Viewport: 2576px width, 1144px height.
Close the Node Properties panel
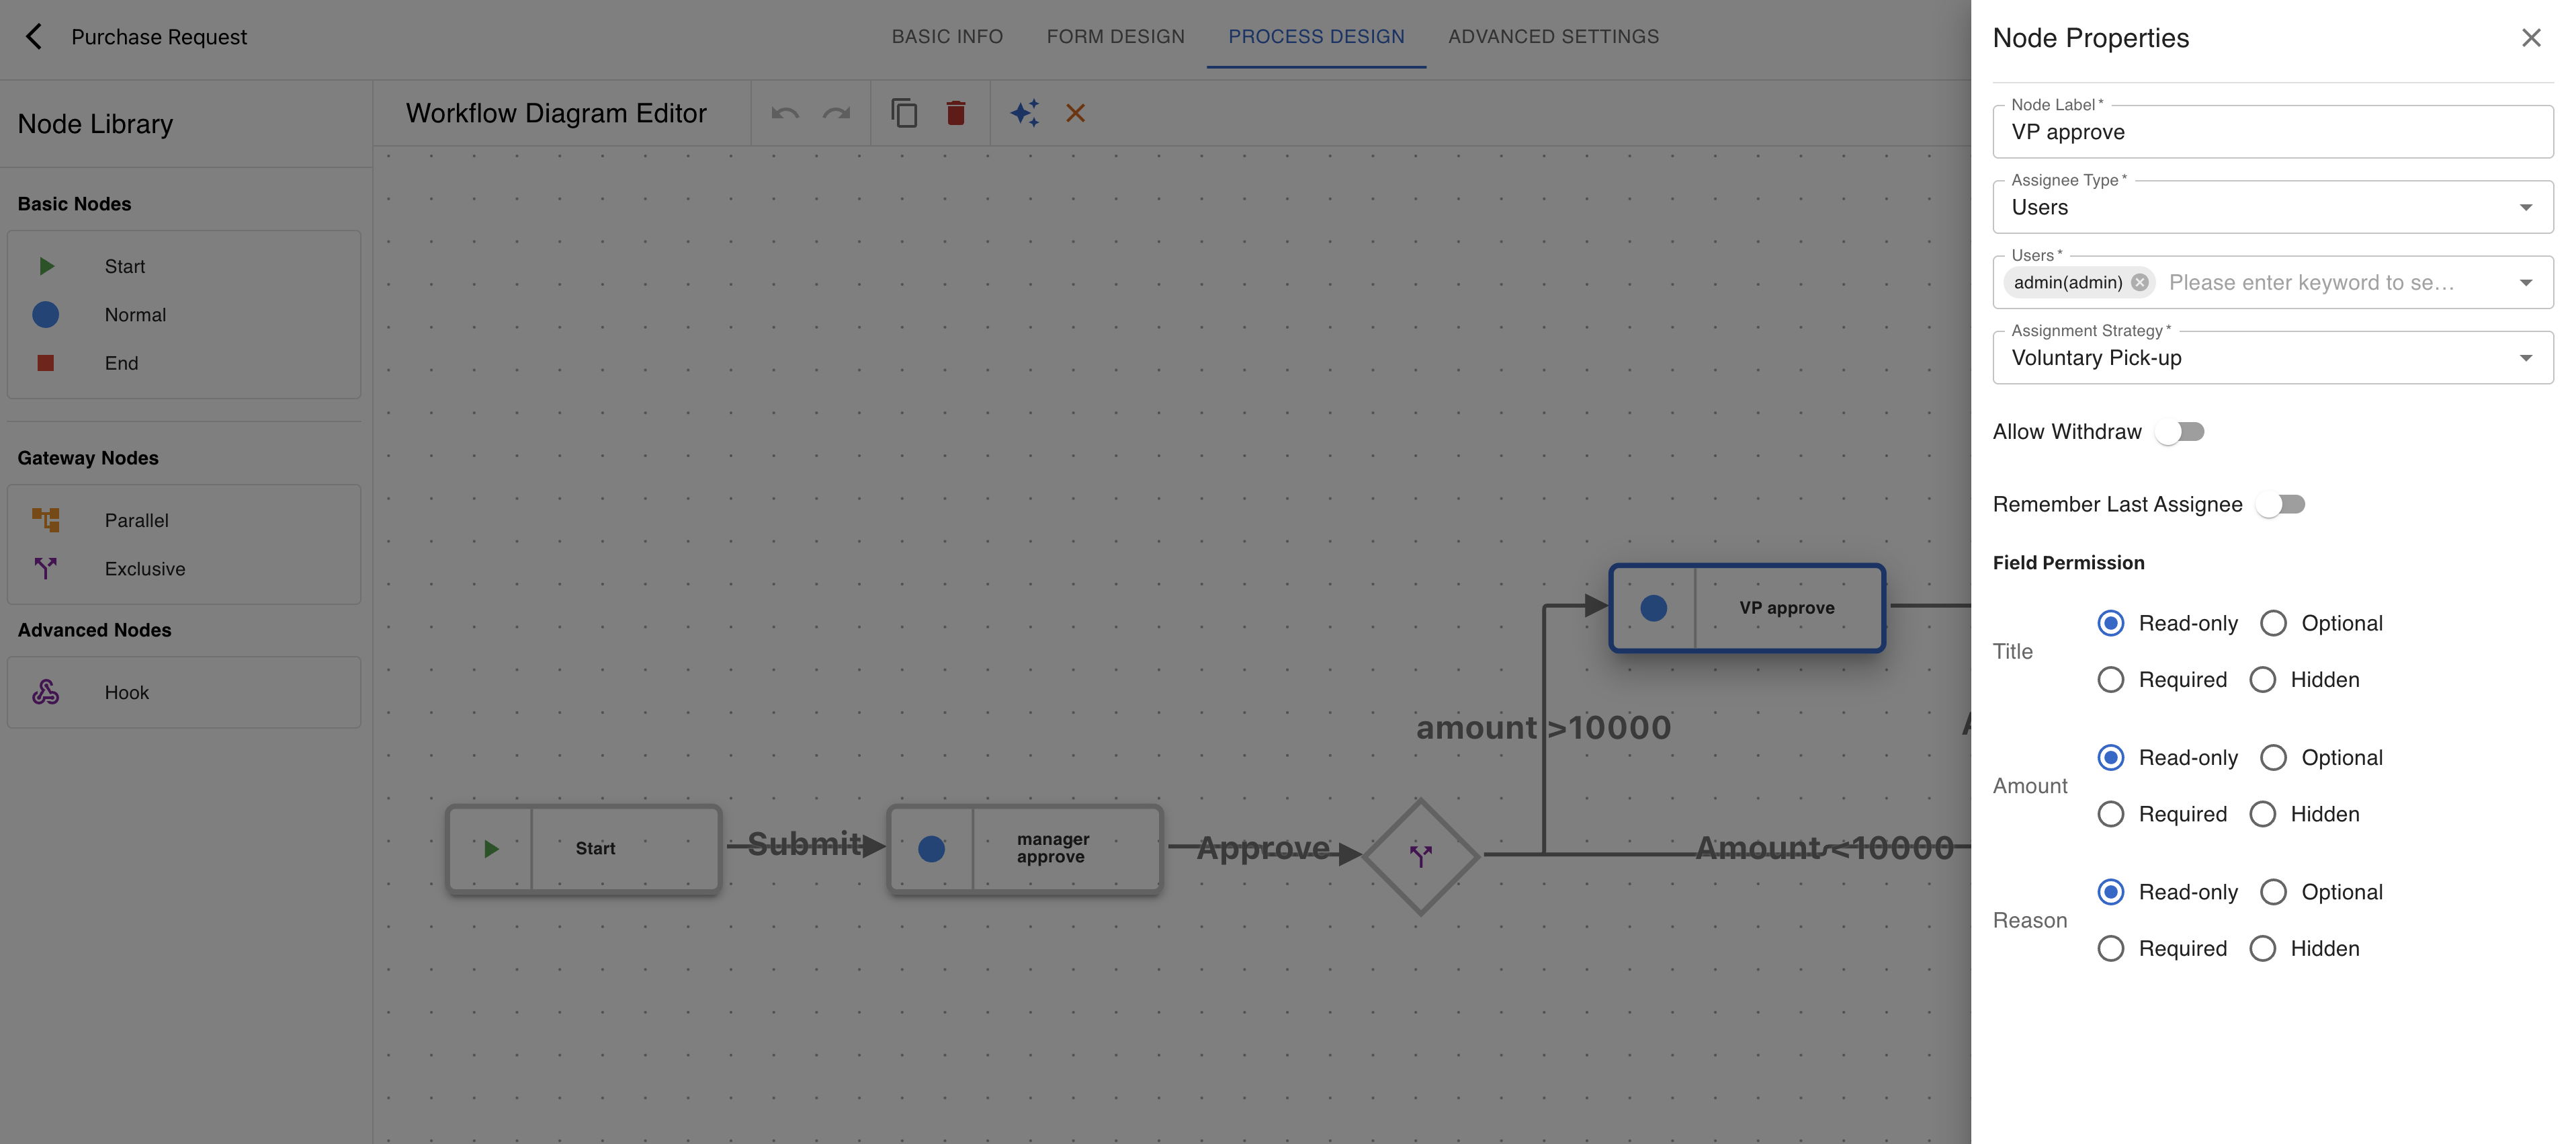pos(2531,38)
